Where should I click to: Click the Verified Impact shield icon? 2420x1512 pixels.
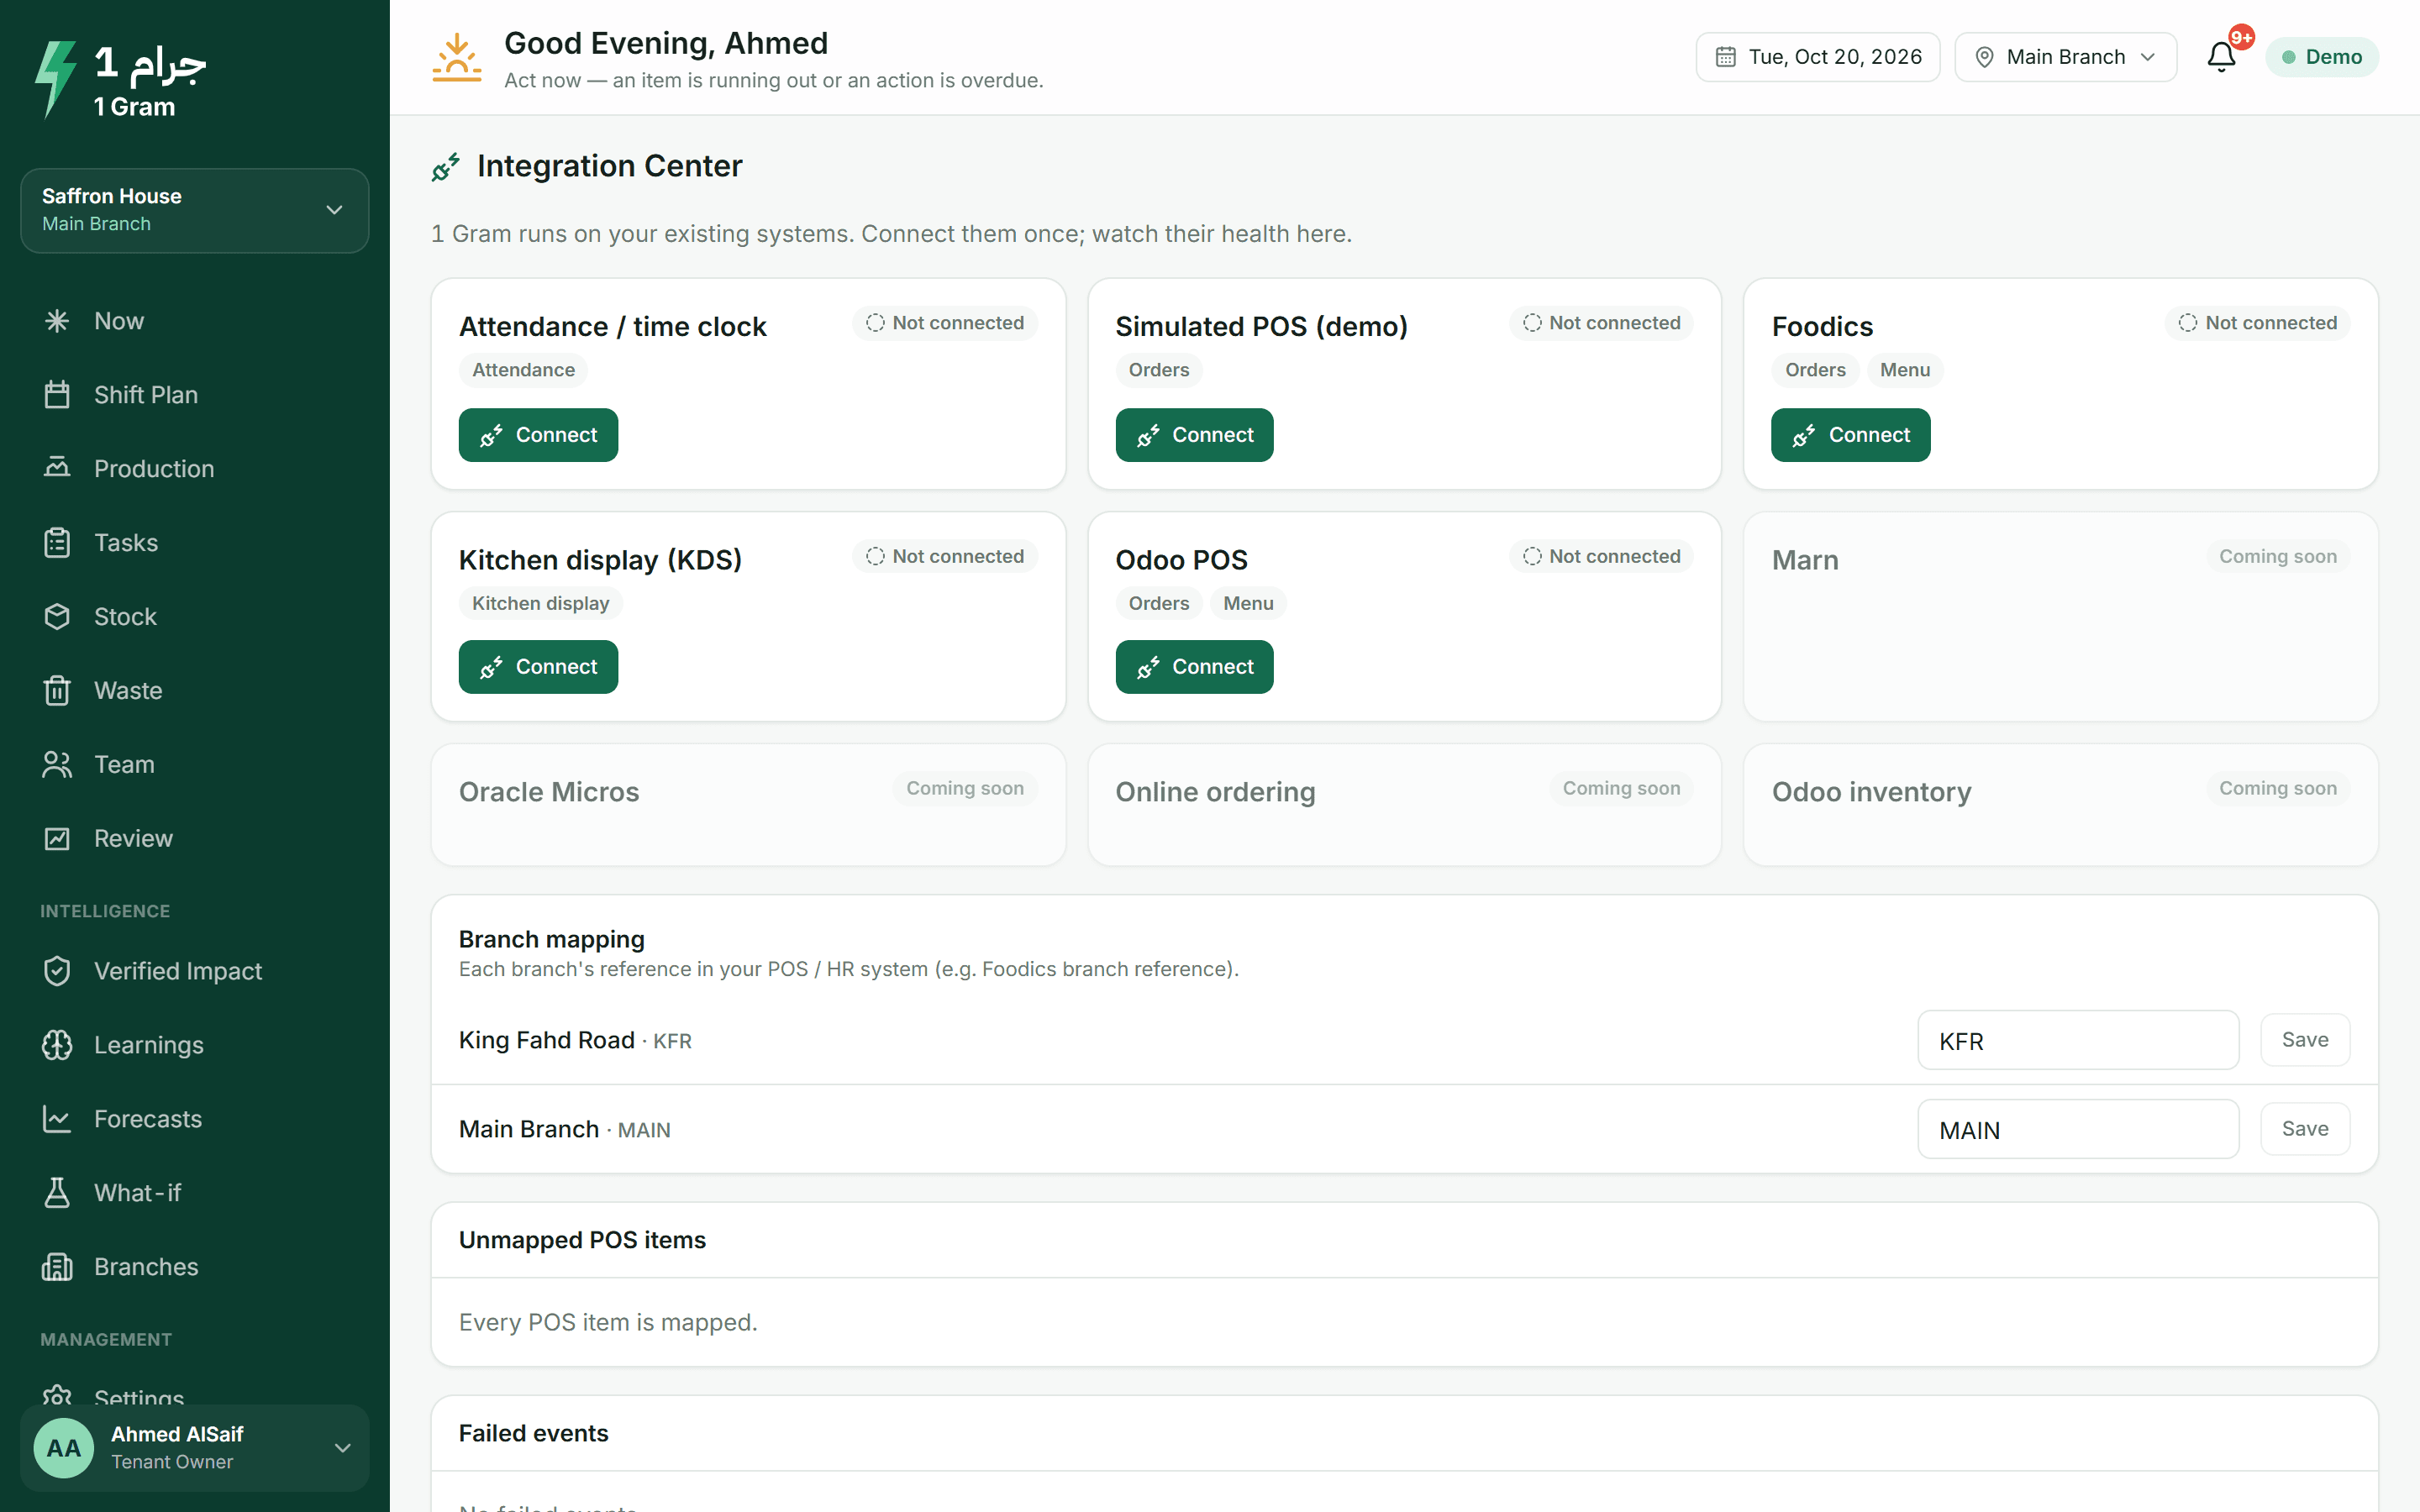[x=57, y=971]
